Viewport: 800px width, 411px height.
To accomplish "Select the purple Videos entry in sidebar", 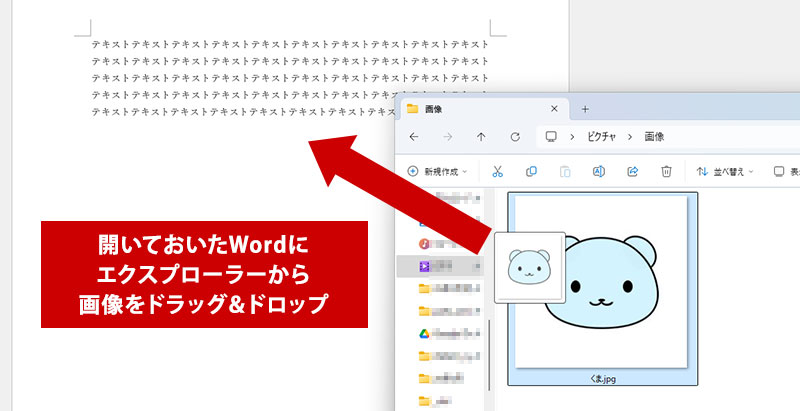I will point(440,266).
